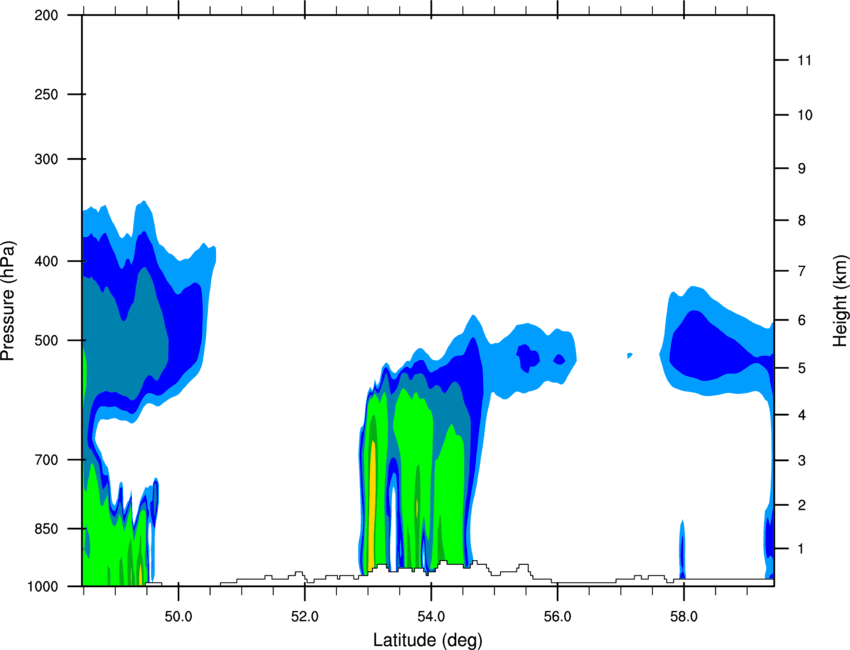Select the 58.0 latitude tick label

(x=684, y=616)
